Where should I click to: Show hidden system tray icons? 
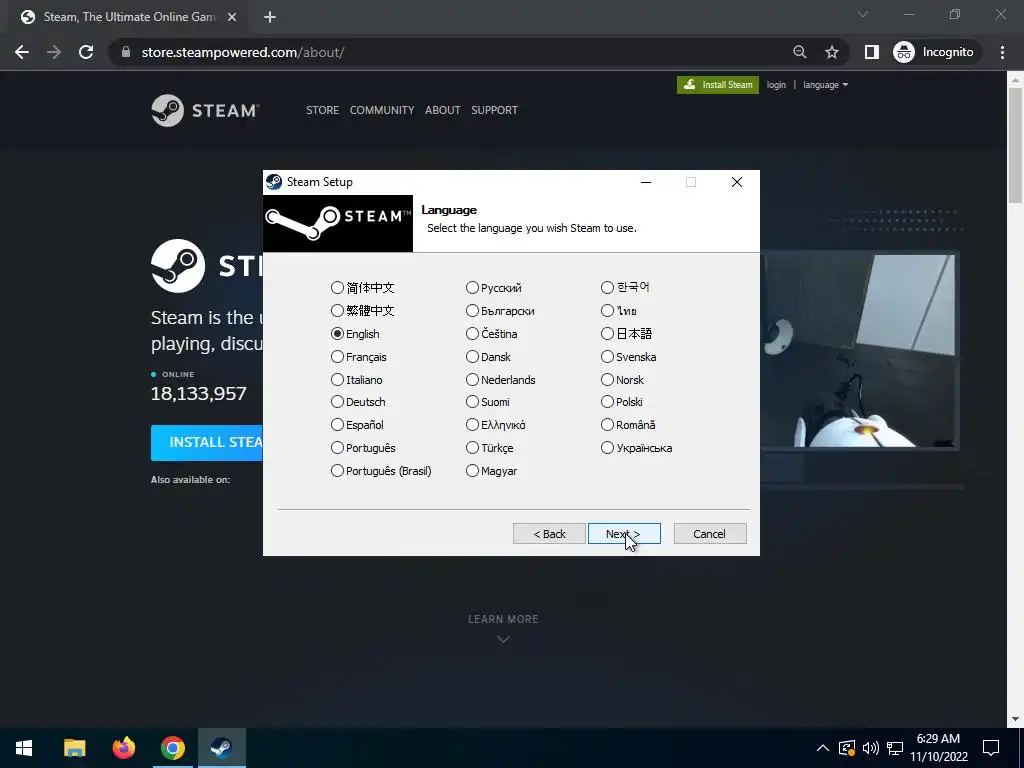[823, 748]
